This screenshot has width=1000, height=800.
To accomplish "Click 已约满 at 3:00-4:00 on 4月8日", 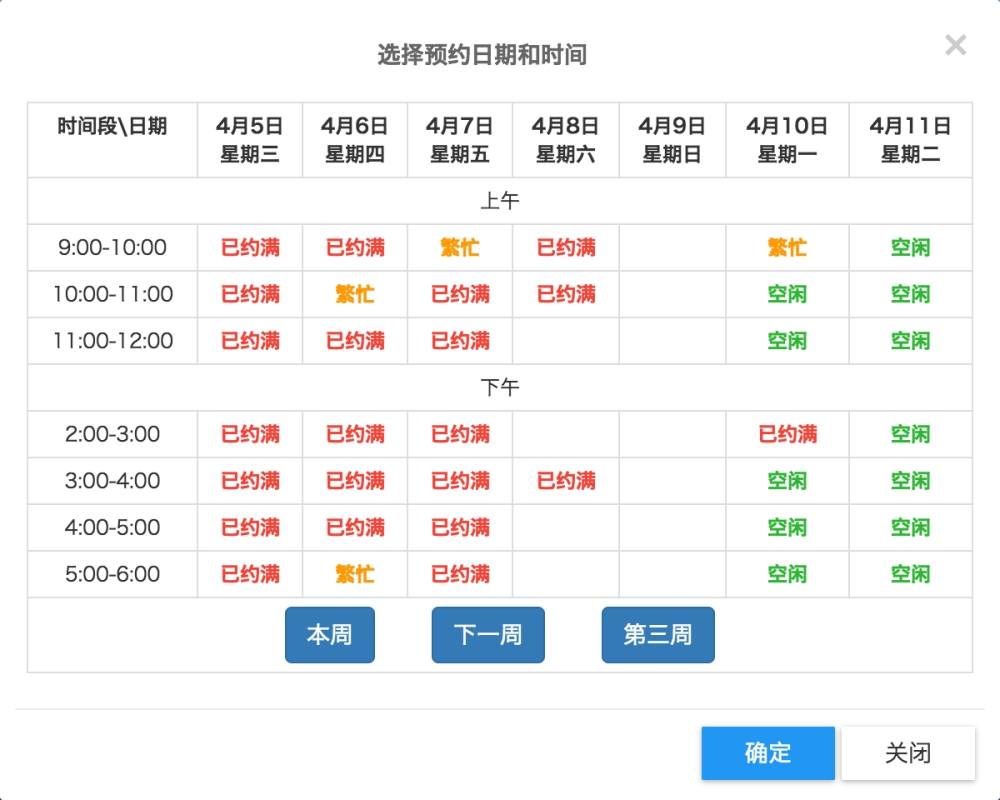I will point(566,480).
